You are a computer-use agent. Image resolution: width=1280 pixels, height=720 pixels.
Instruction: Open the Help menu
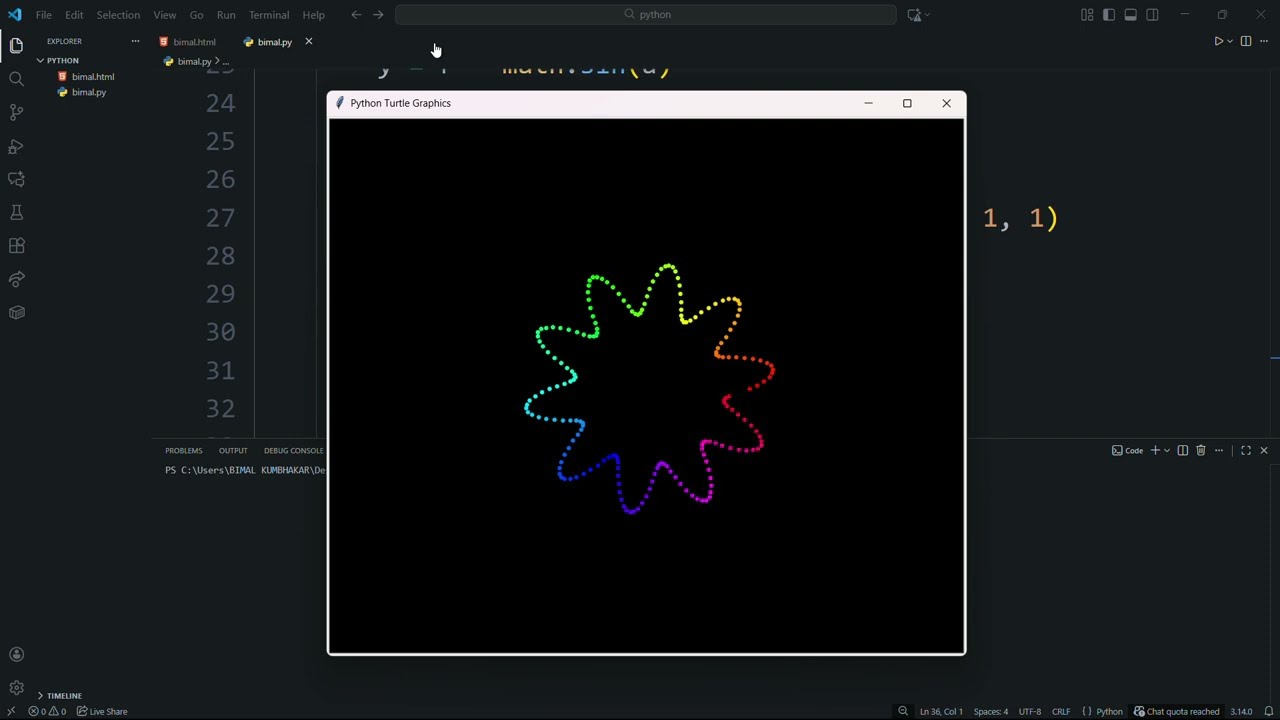pyautogui.click(x=314, y=15)
